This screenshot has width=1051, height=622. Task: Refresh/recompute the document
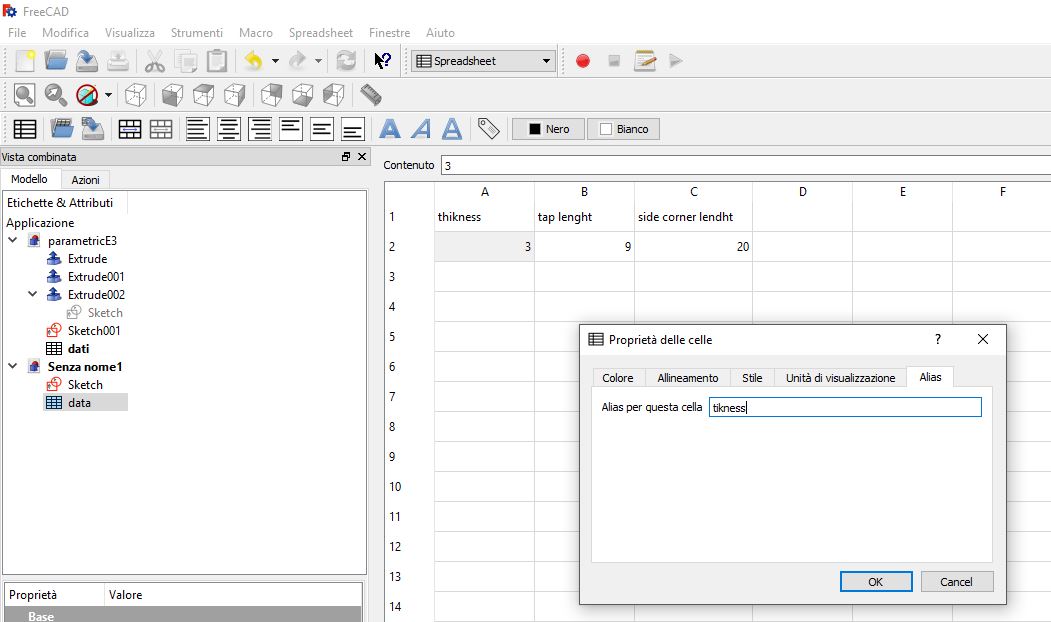click(346, 61)
